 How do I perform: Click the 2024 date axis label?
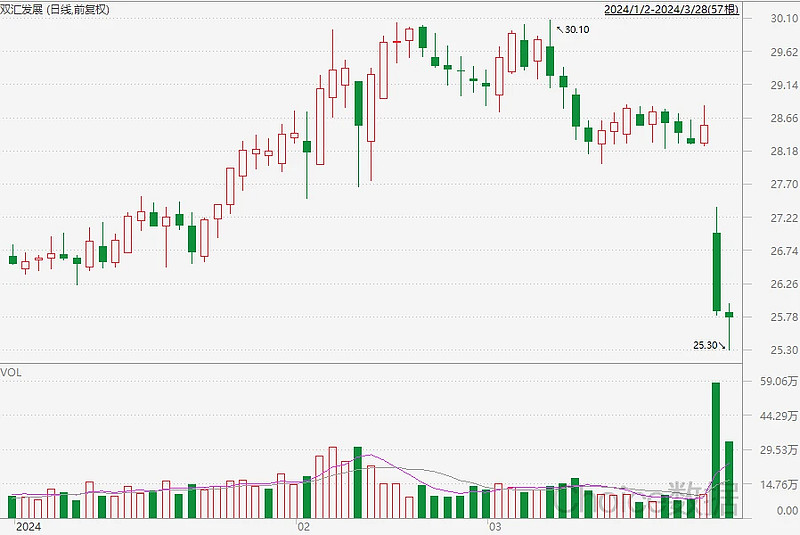pos(28,526)
